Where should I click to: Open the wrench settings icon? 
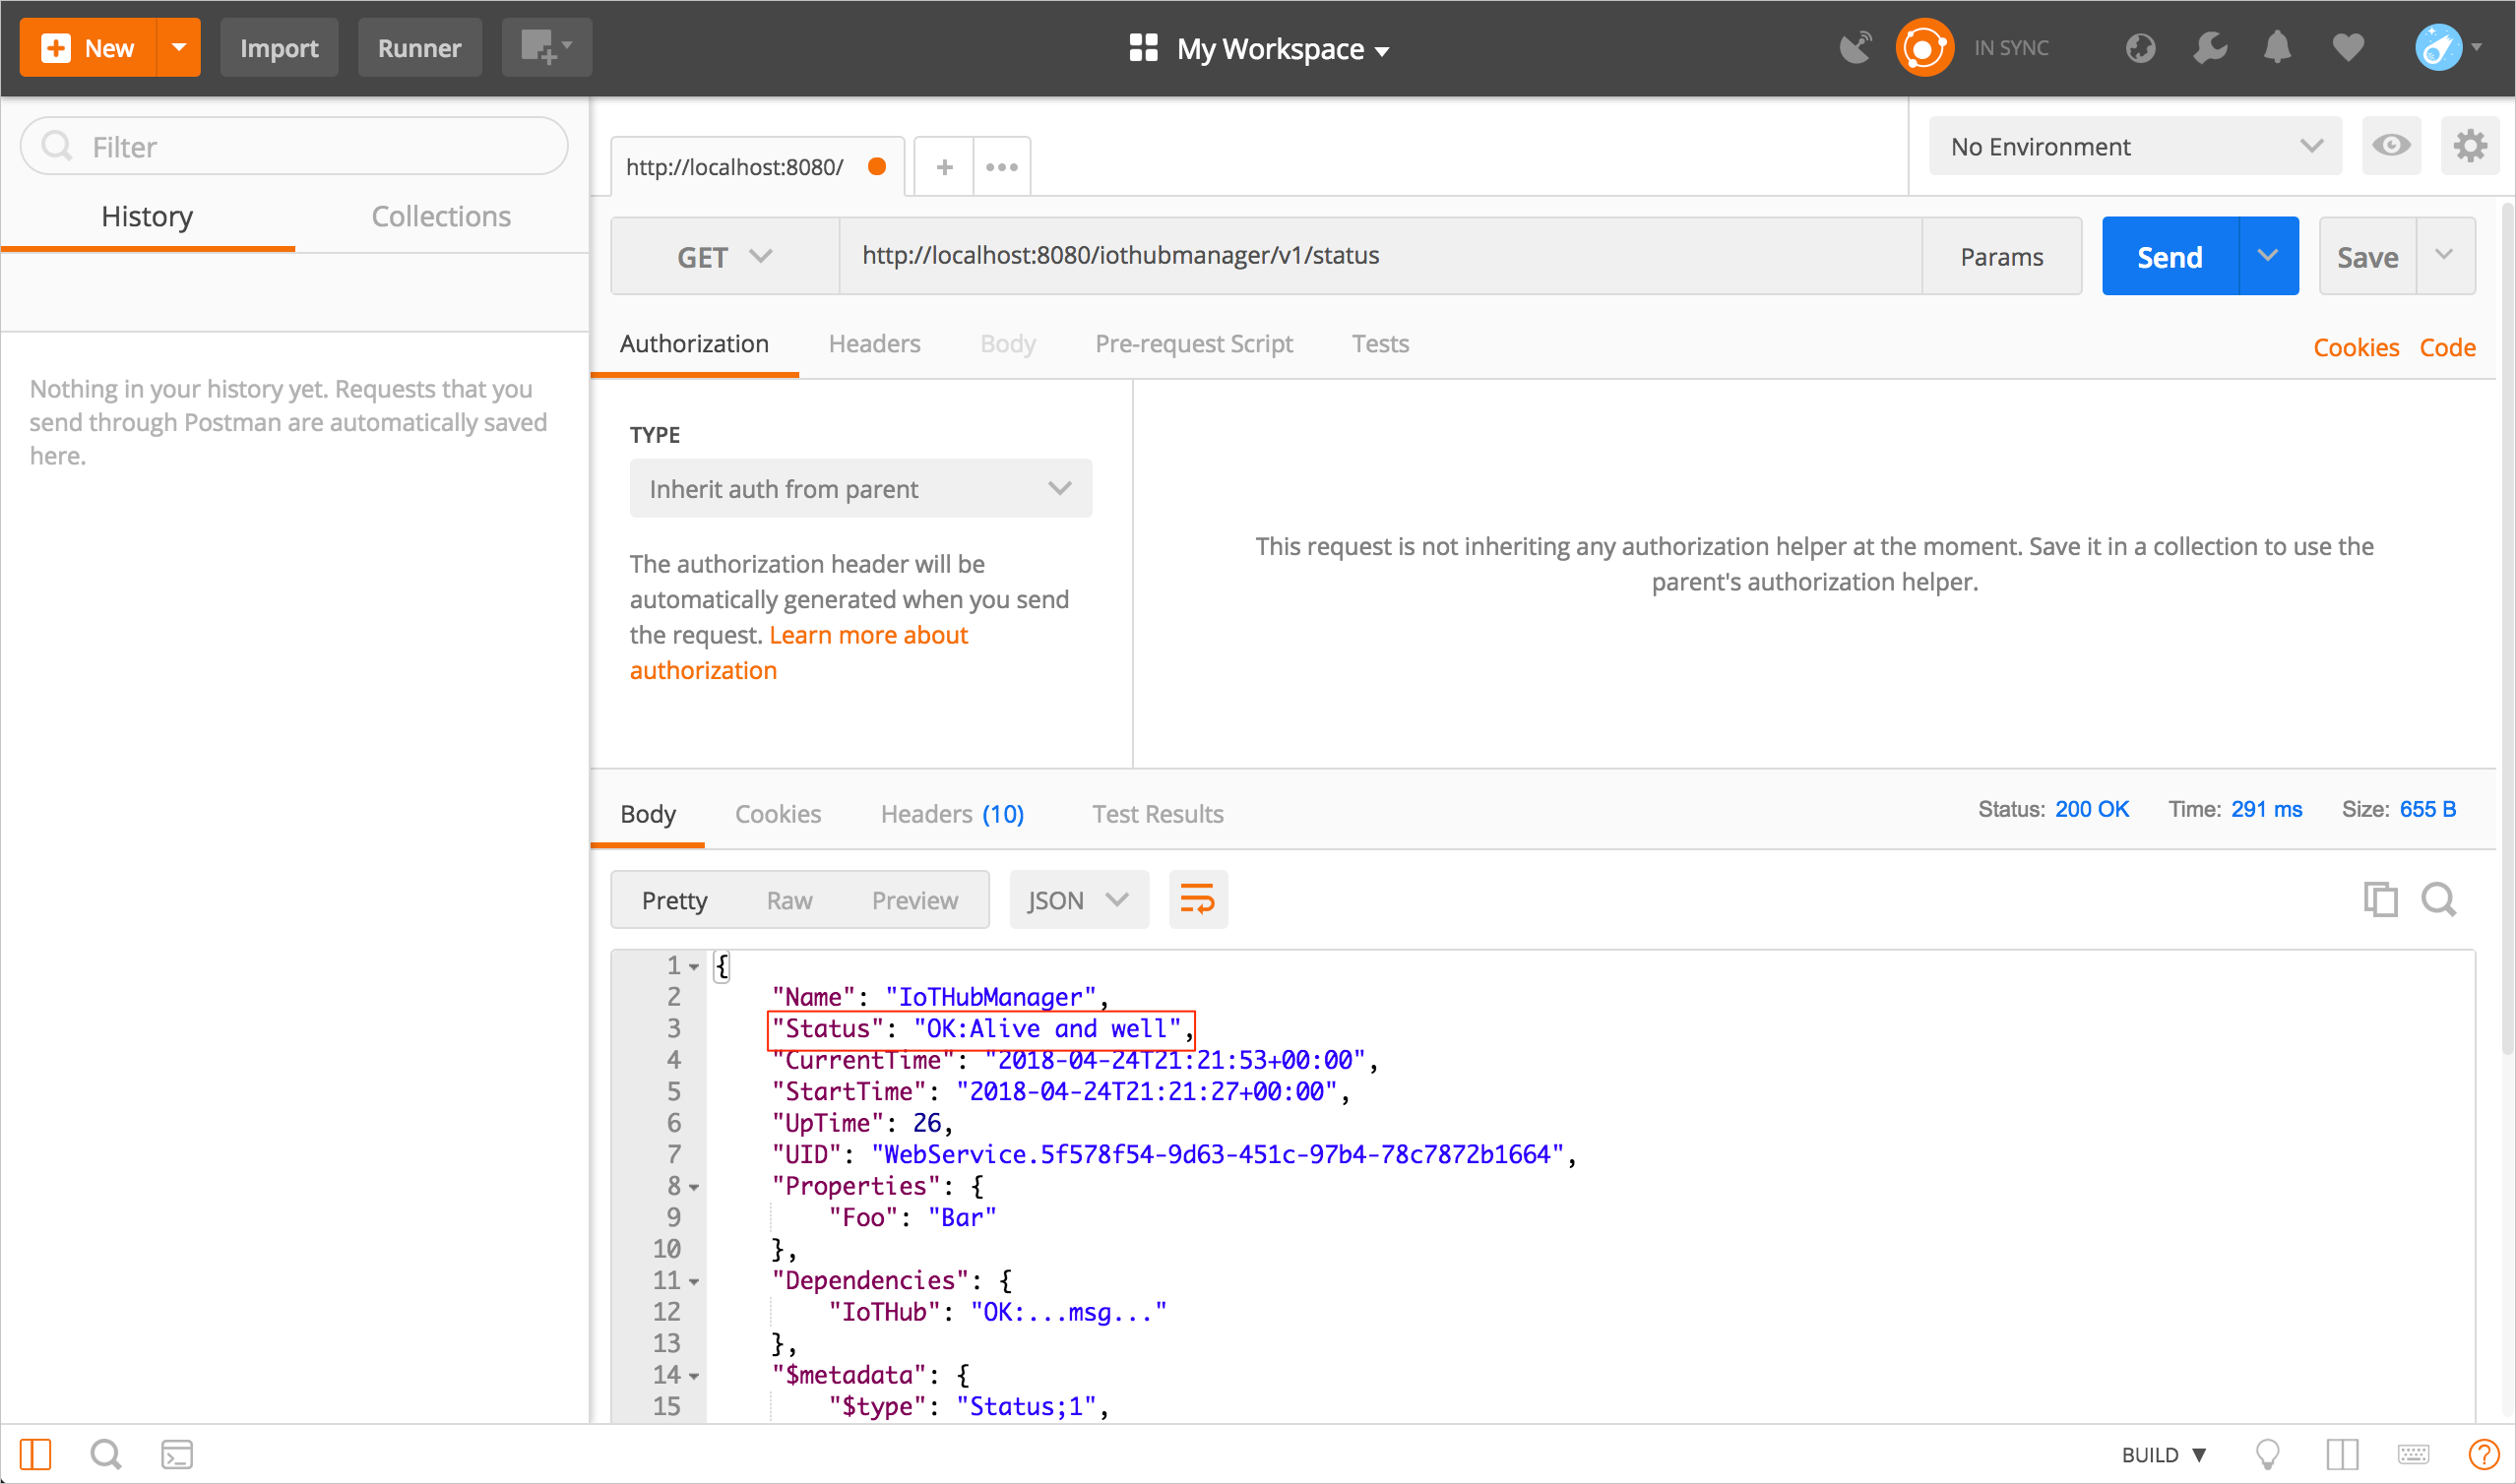(x=2210, y=48)
